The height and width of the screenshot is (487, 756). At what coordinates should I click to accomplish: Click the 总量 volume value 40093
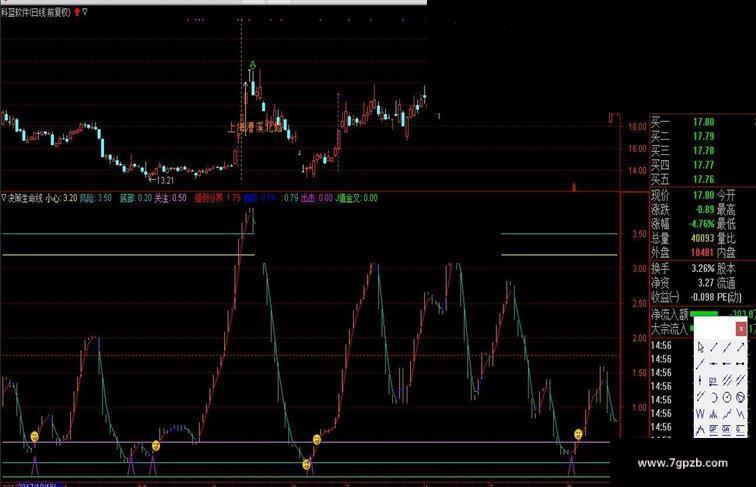click(x=702, y=238)
